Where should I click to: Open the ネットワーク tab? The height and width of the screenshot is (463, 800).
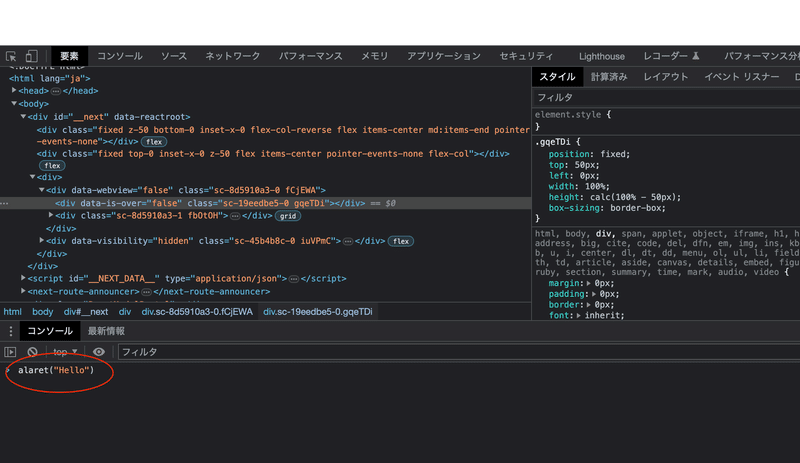(x=233, y=56)
